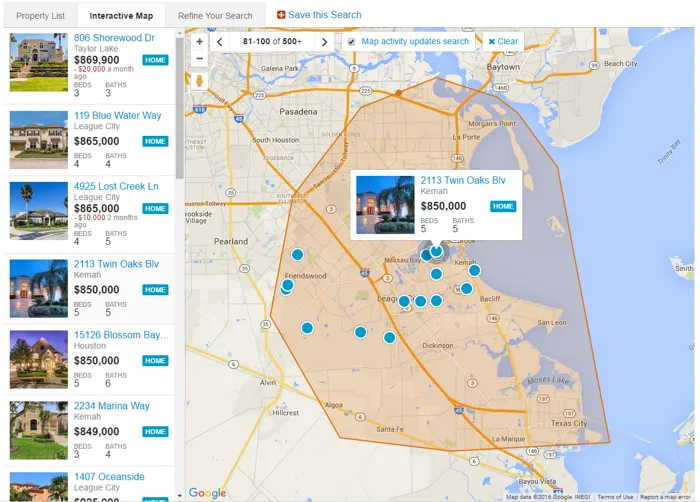Open 2113 Twin Oaks Blv in the list
This screenshot has width=700, height=502.
tap(116, 264)
